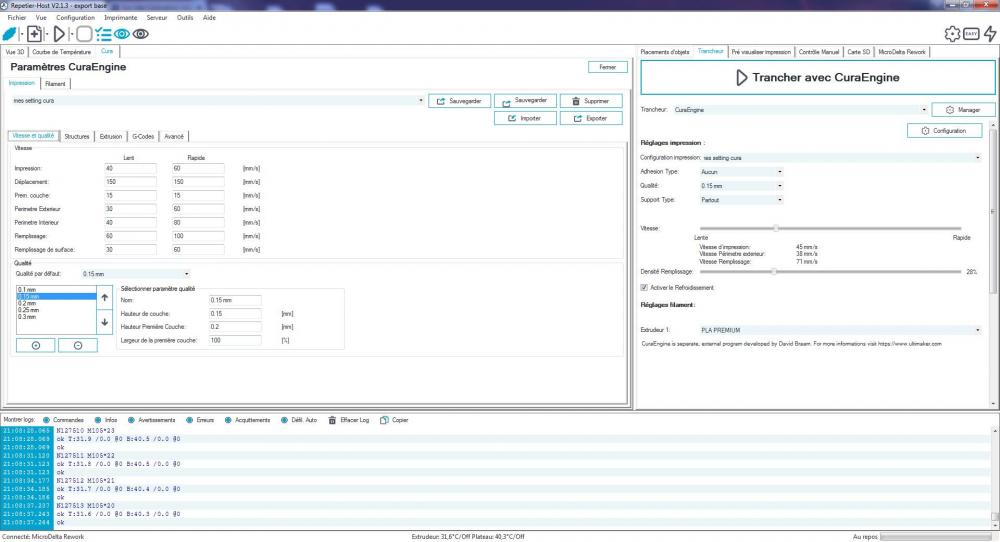Toggle the log checklist toolbar icon

tap(103, 34)
